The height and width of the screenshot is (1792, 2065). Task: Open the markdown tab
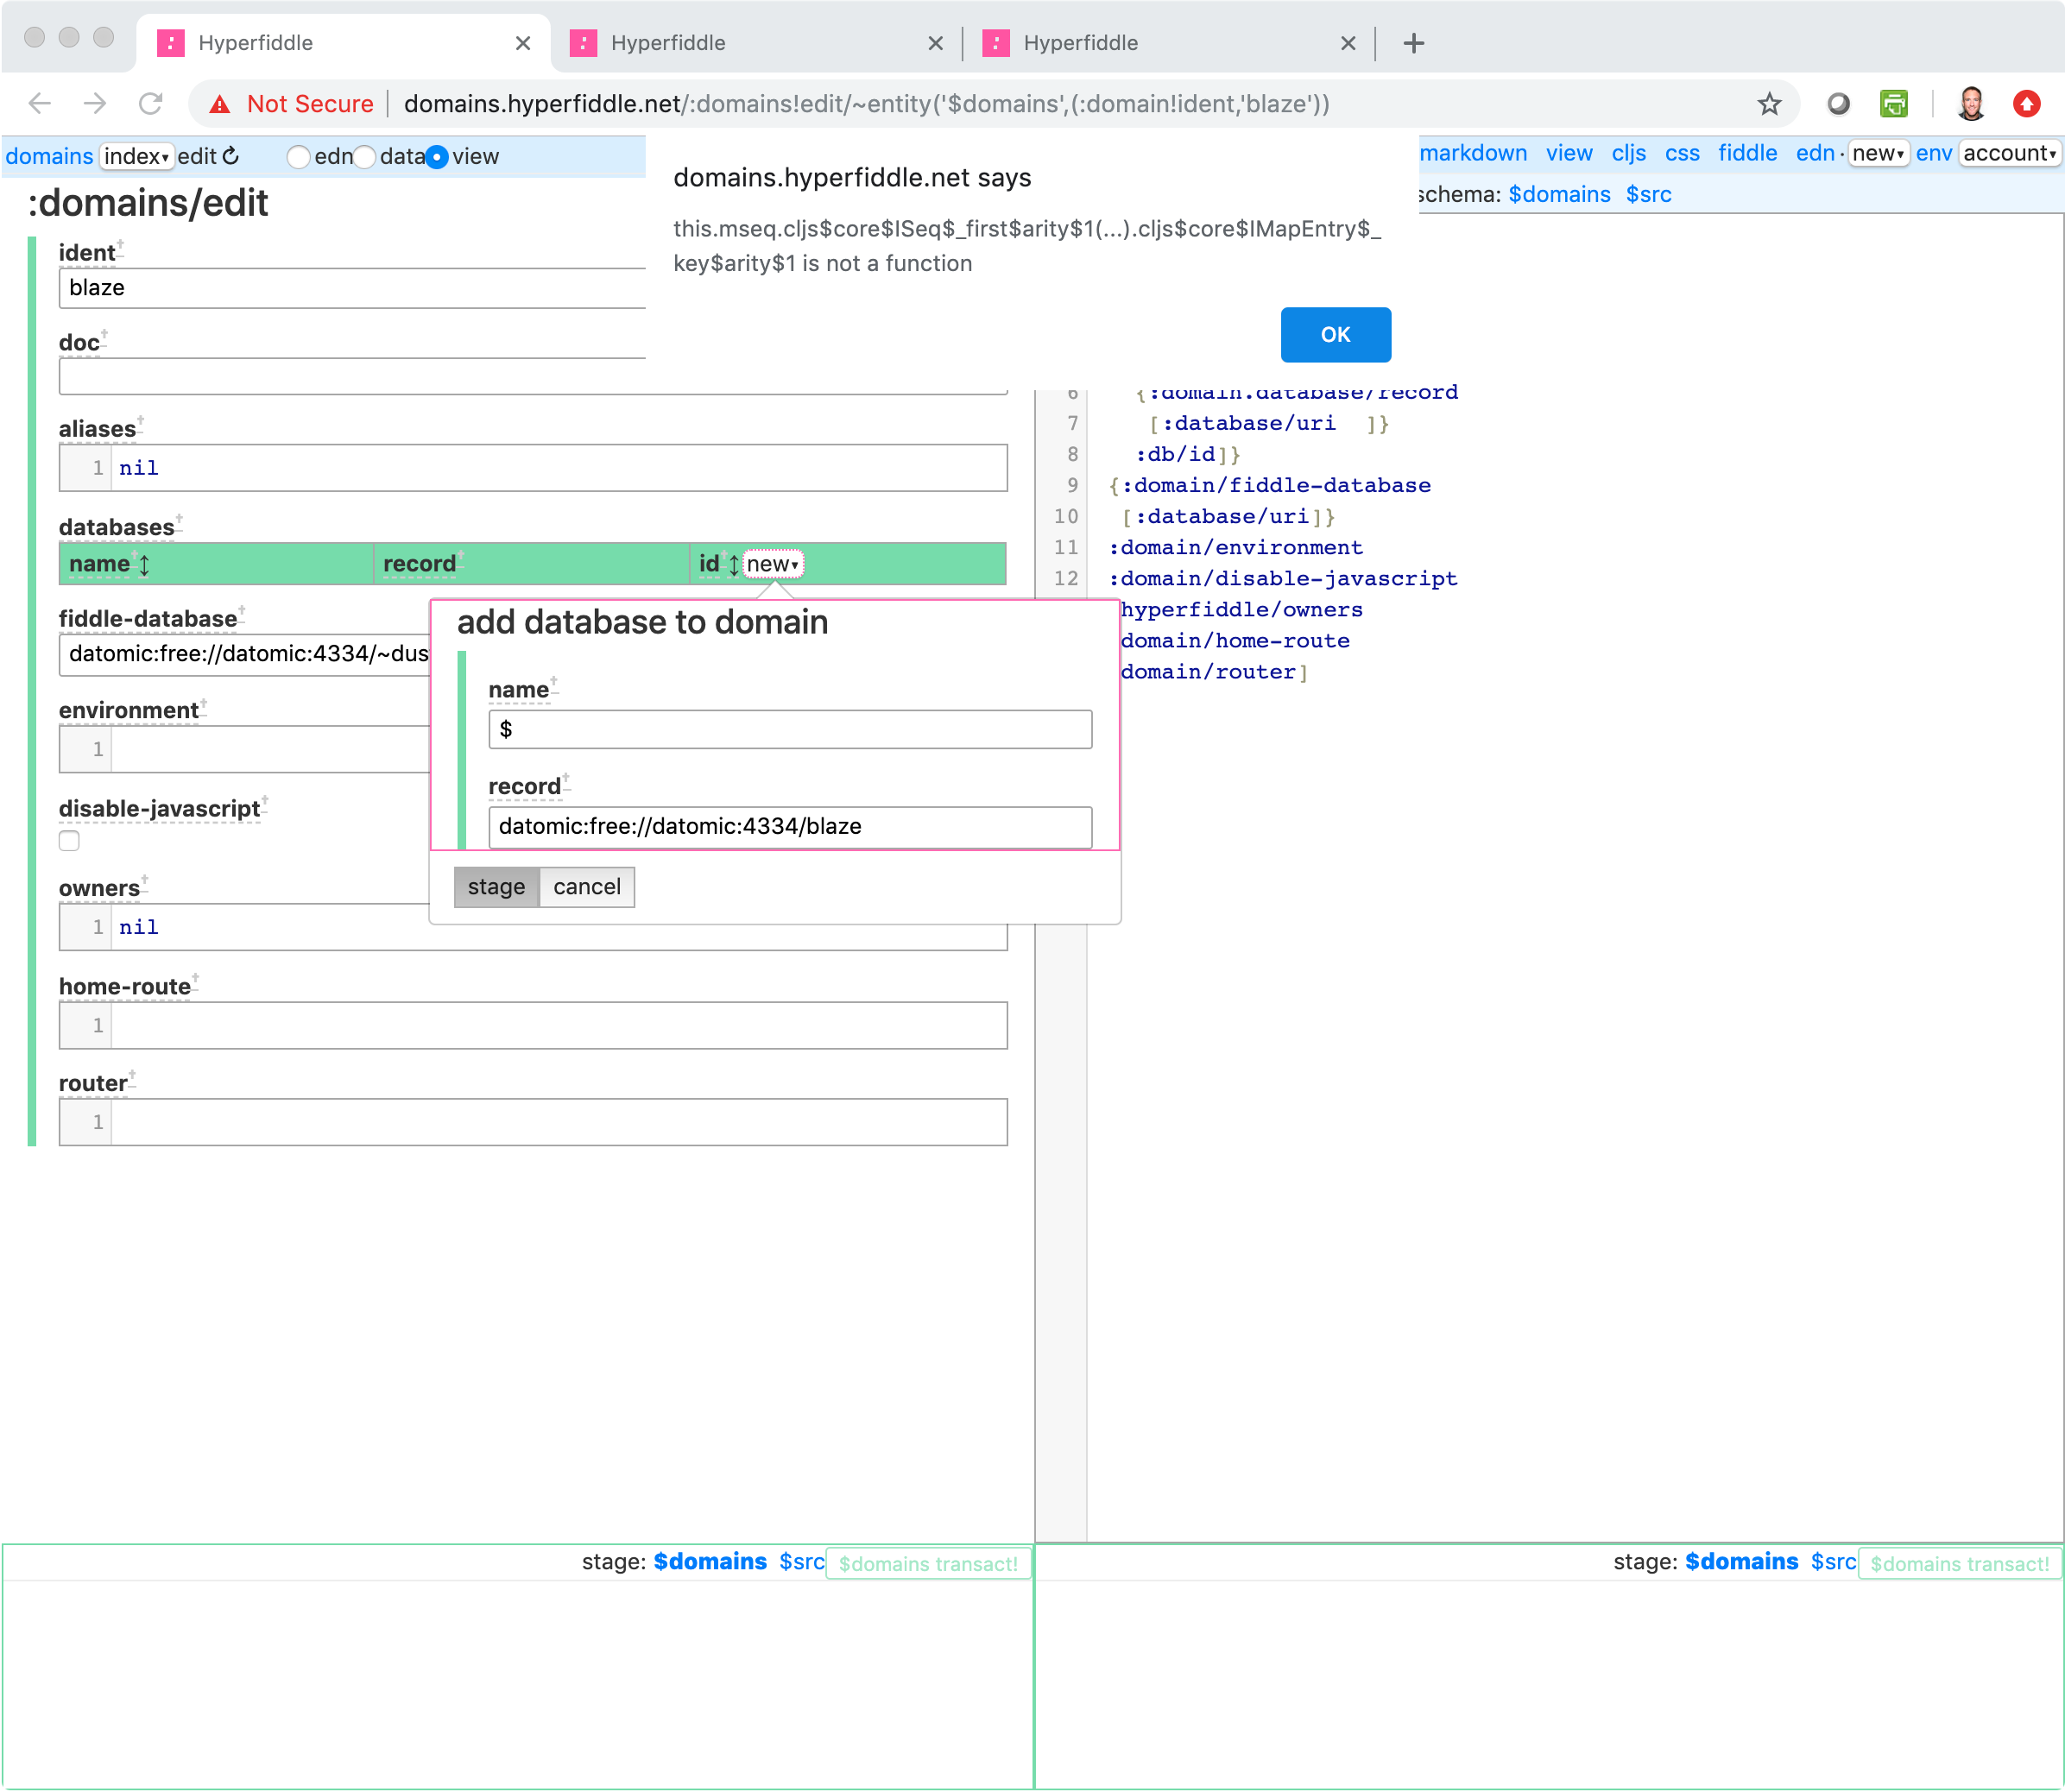tap(1472, 153)
